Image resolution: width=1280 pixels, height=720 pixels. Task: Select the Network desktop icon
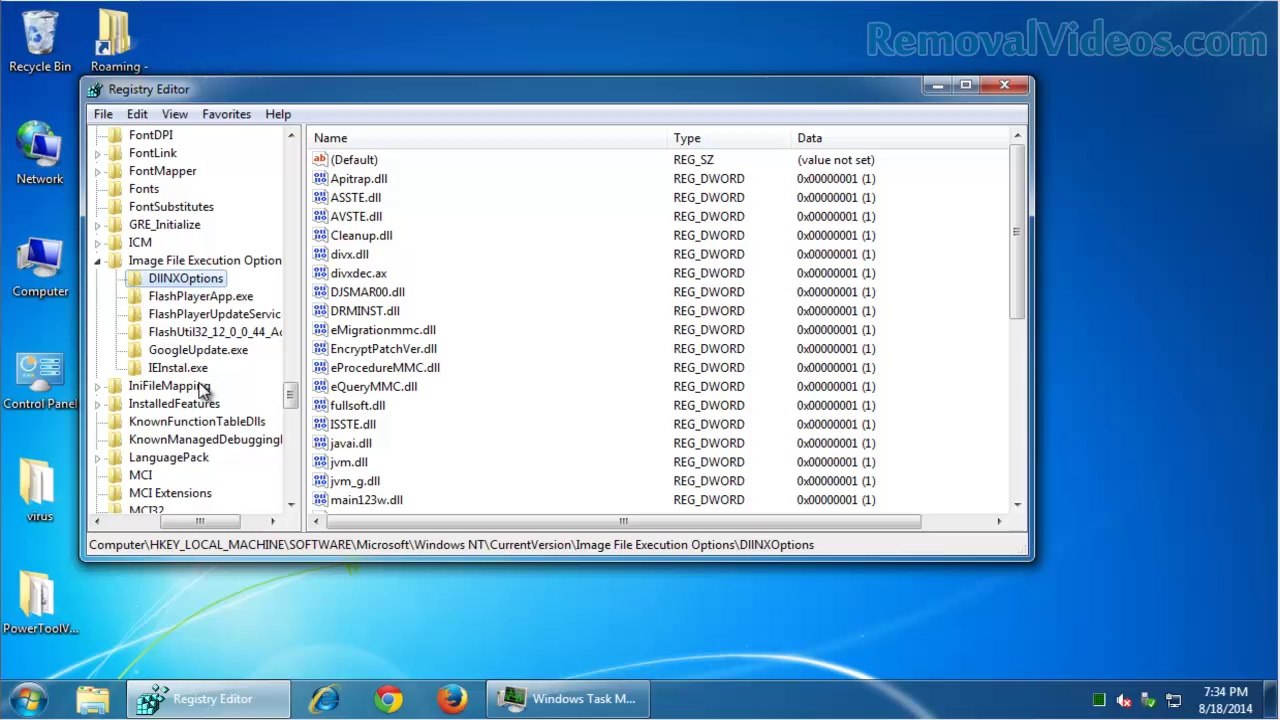[x=40, y=146]
